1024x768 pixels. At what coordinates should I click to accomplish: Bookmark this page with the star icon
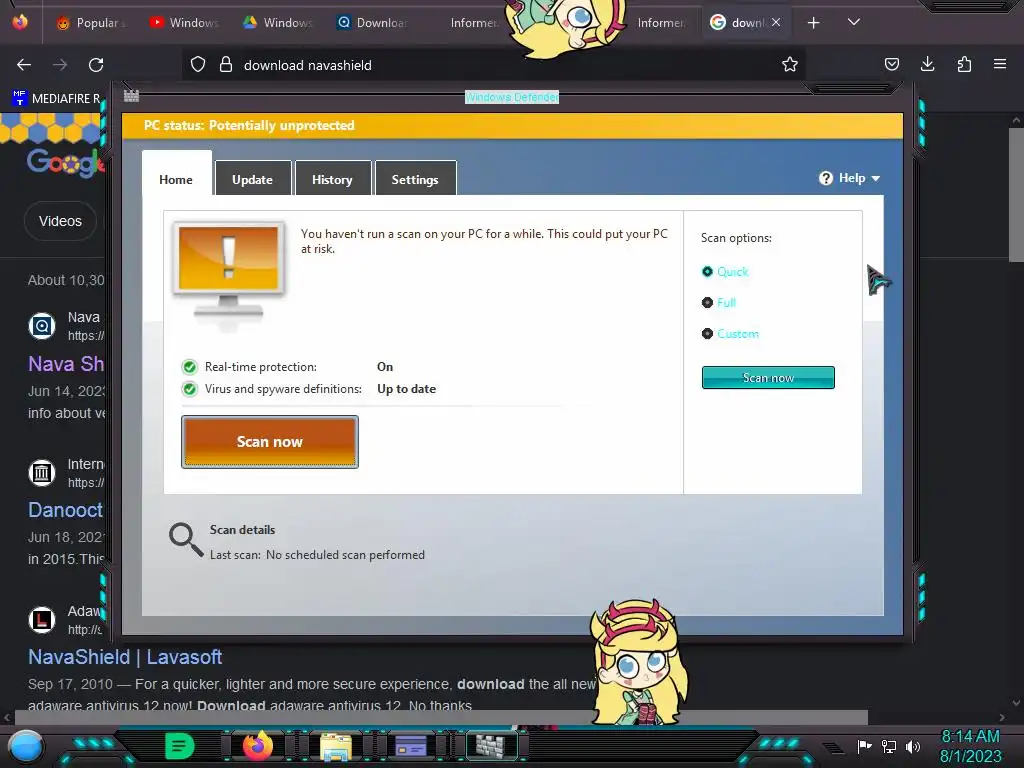[790, 65]
